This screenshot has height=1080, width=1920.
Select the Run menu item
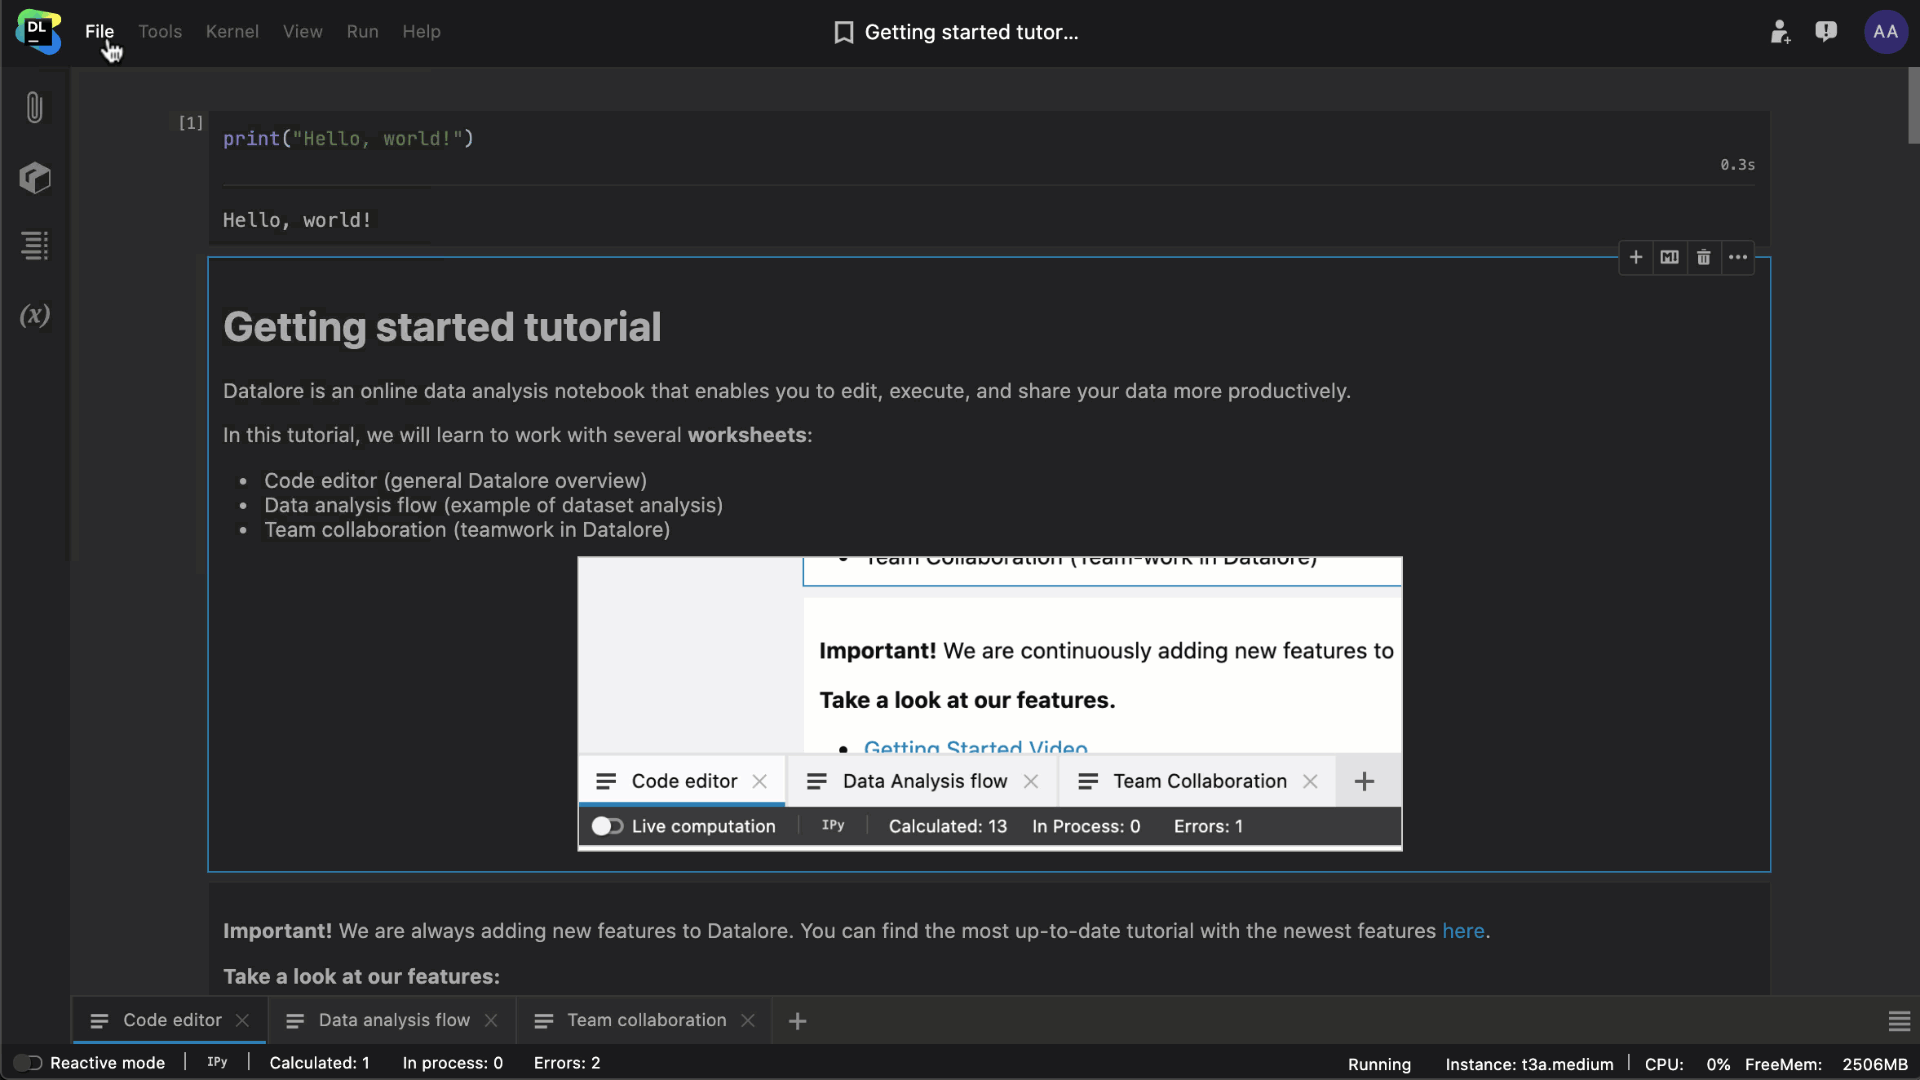[361, 32]
